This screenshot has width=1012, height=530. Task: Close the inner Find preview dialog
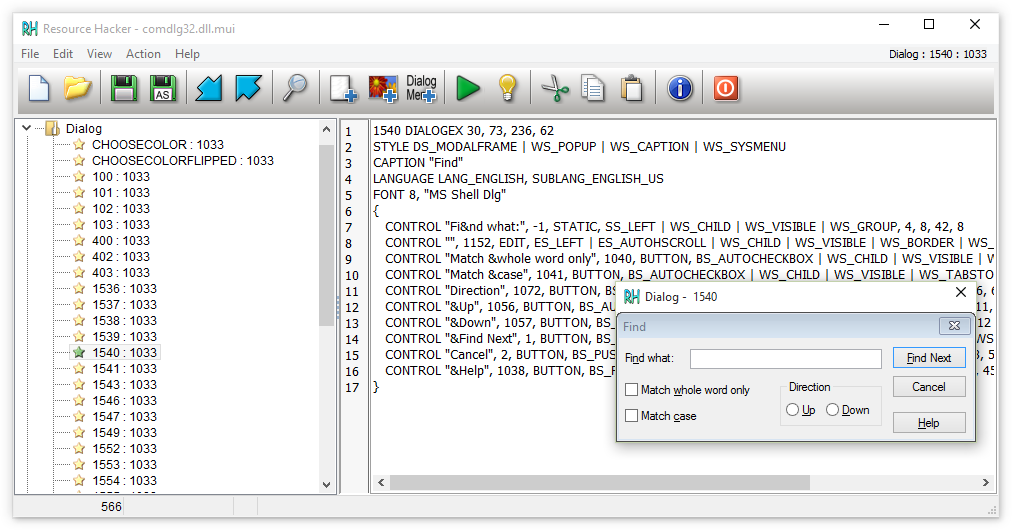pyautogui.click(x=954, y=326)
